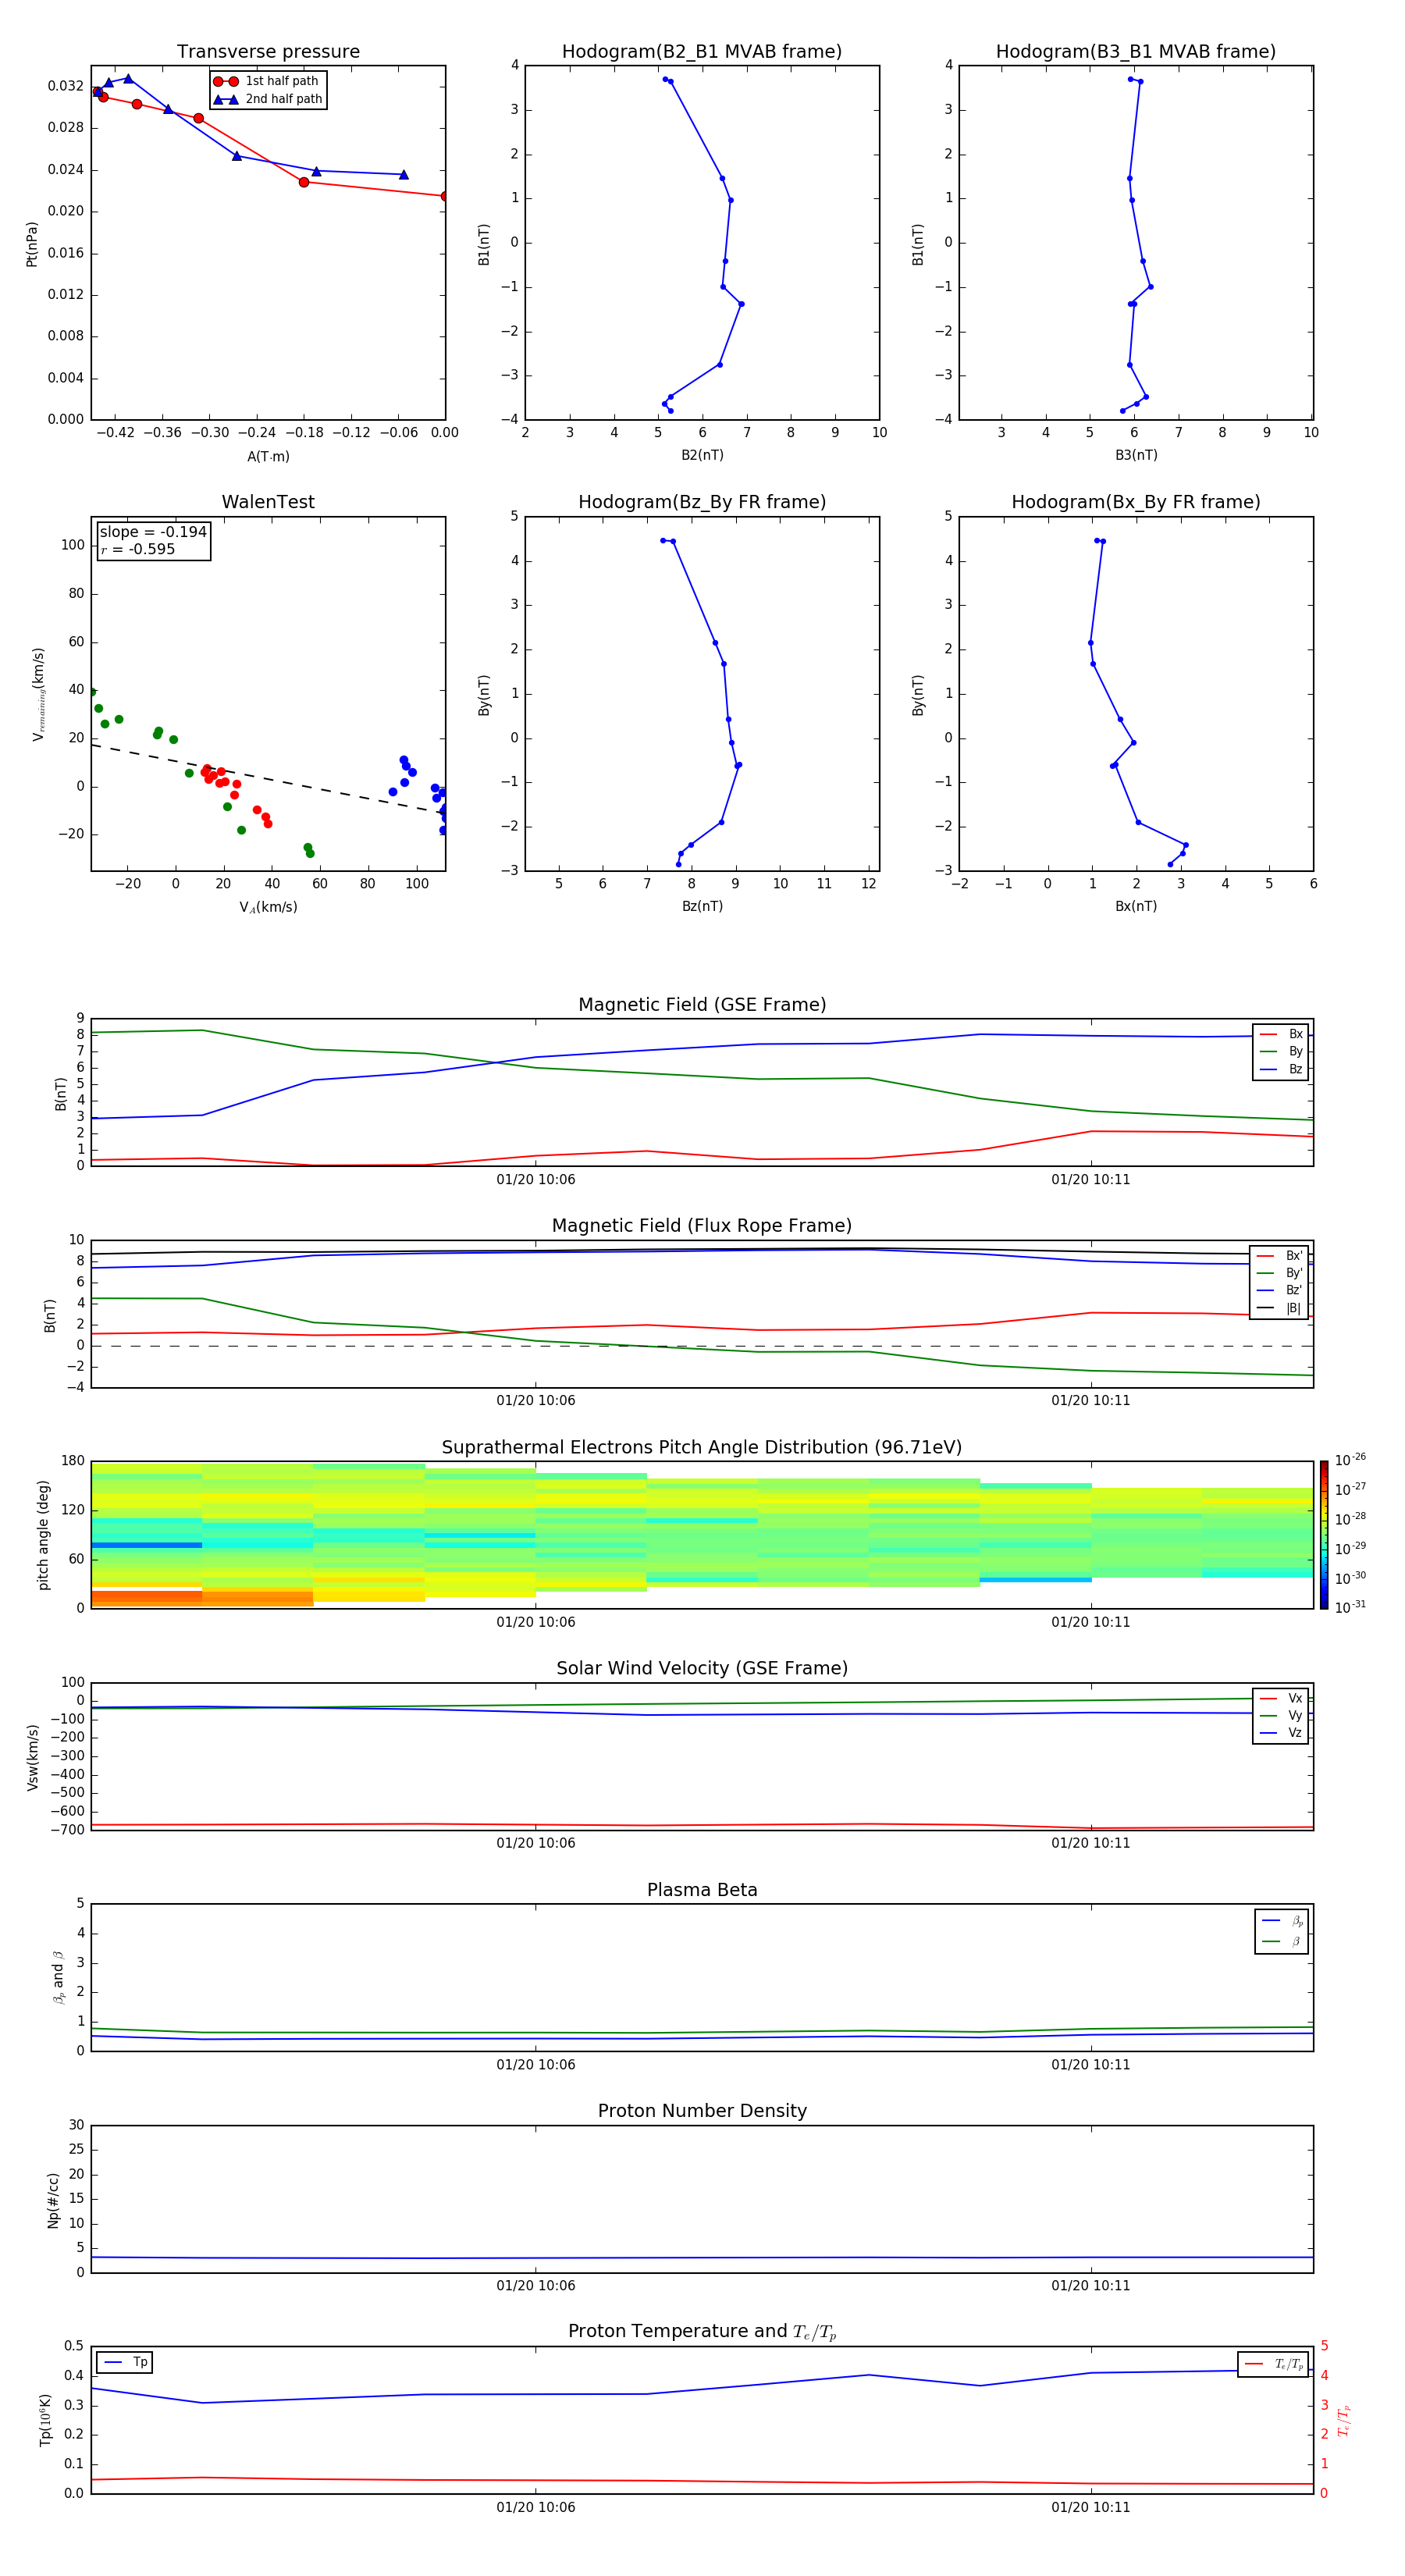Click the 'WalenTest' plot title
The width and height of the screenshot is (1405, 2576).
point(268,502)
